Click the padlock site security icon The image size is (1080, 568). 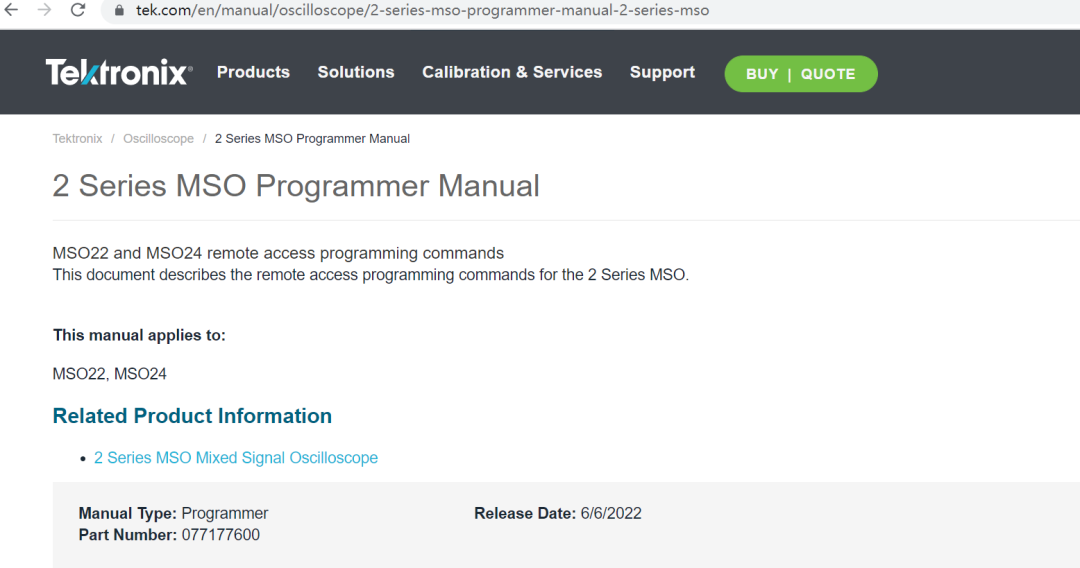(119, 10)
